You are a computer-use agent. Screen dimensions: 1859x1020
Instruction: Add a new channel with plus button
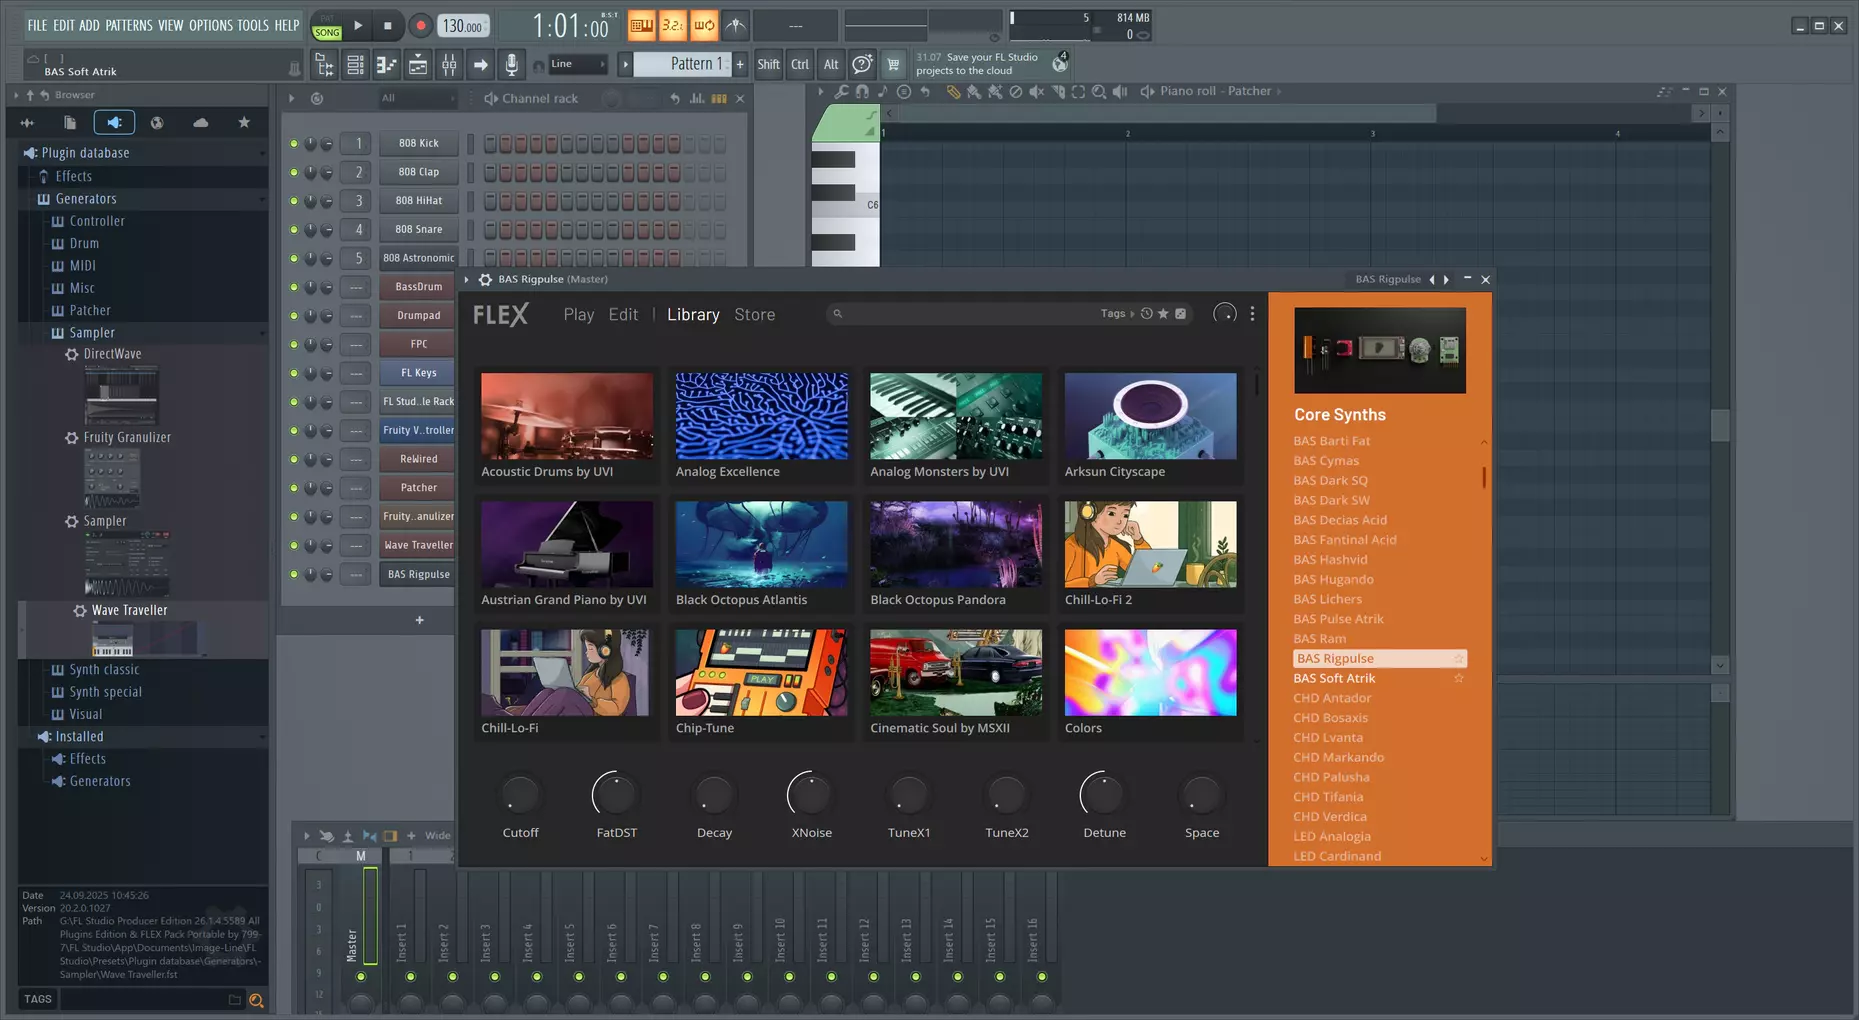pyautogui.click(x=419, y=621)
